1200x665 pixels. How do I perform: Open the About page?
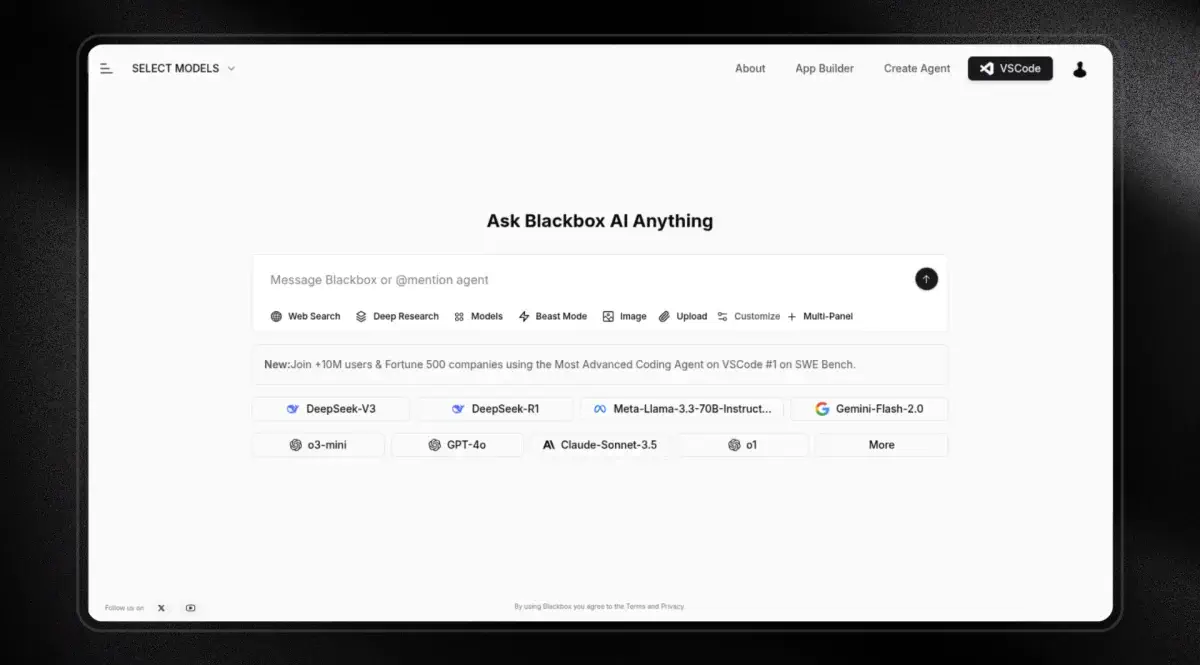pos(750,68)
